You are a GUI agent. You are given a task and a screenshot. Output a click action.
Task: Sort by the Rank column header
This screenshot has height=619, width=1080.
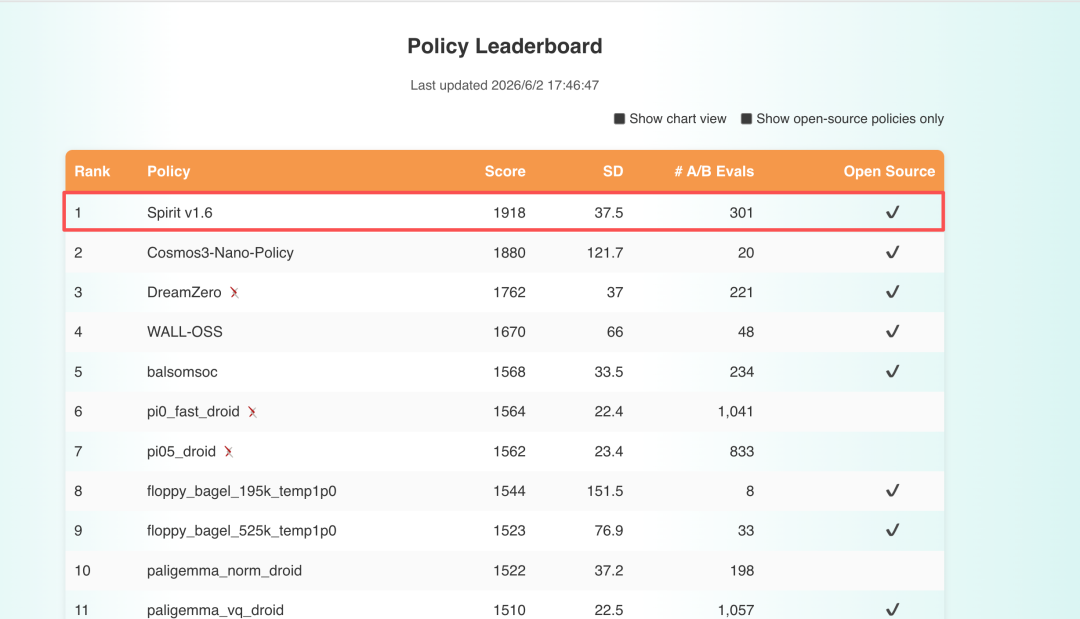click(x=92, y=171)
